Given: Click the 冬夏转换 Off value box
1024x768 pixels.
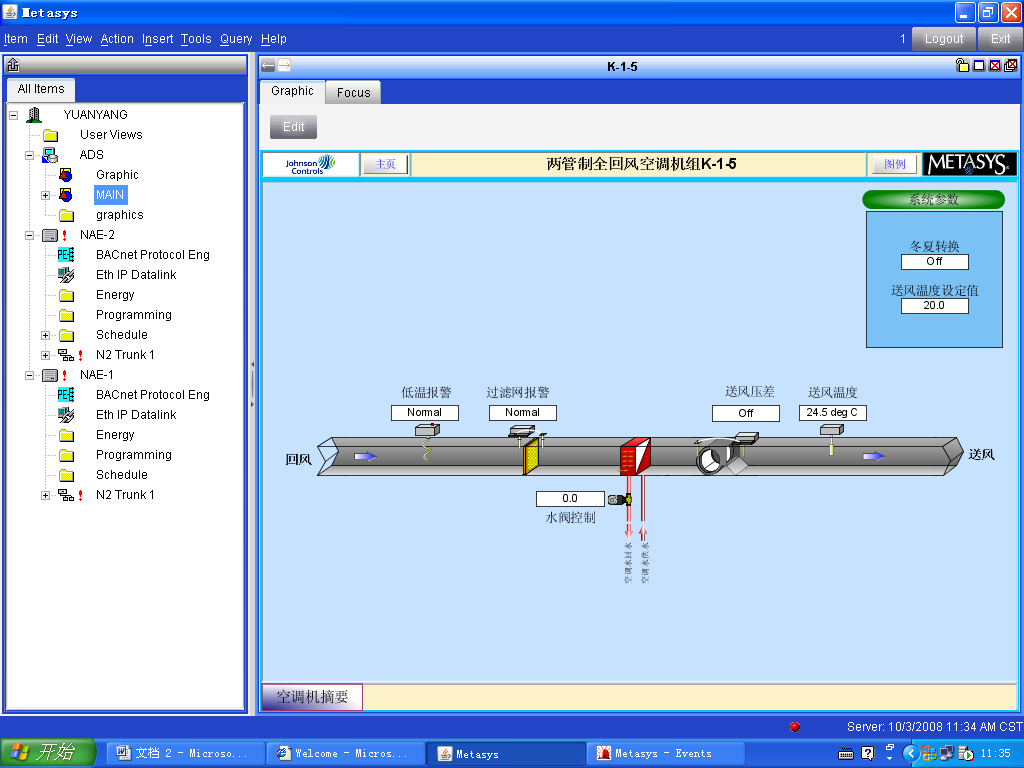Looking at the screenshot, I should (x=934, y=262).
